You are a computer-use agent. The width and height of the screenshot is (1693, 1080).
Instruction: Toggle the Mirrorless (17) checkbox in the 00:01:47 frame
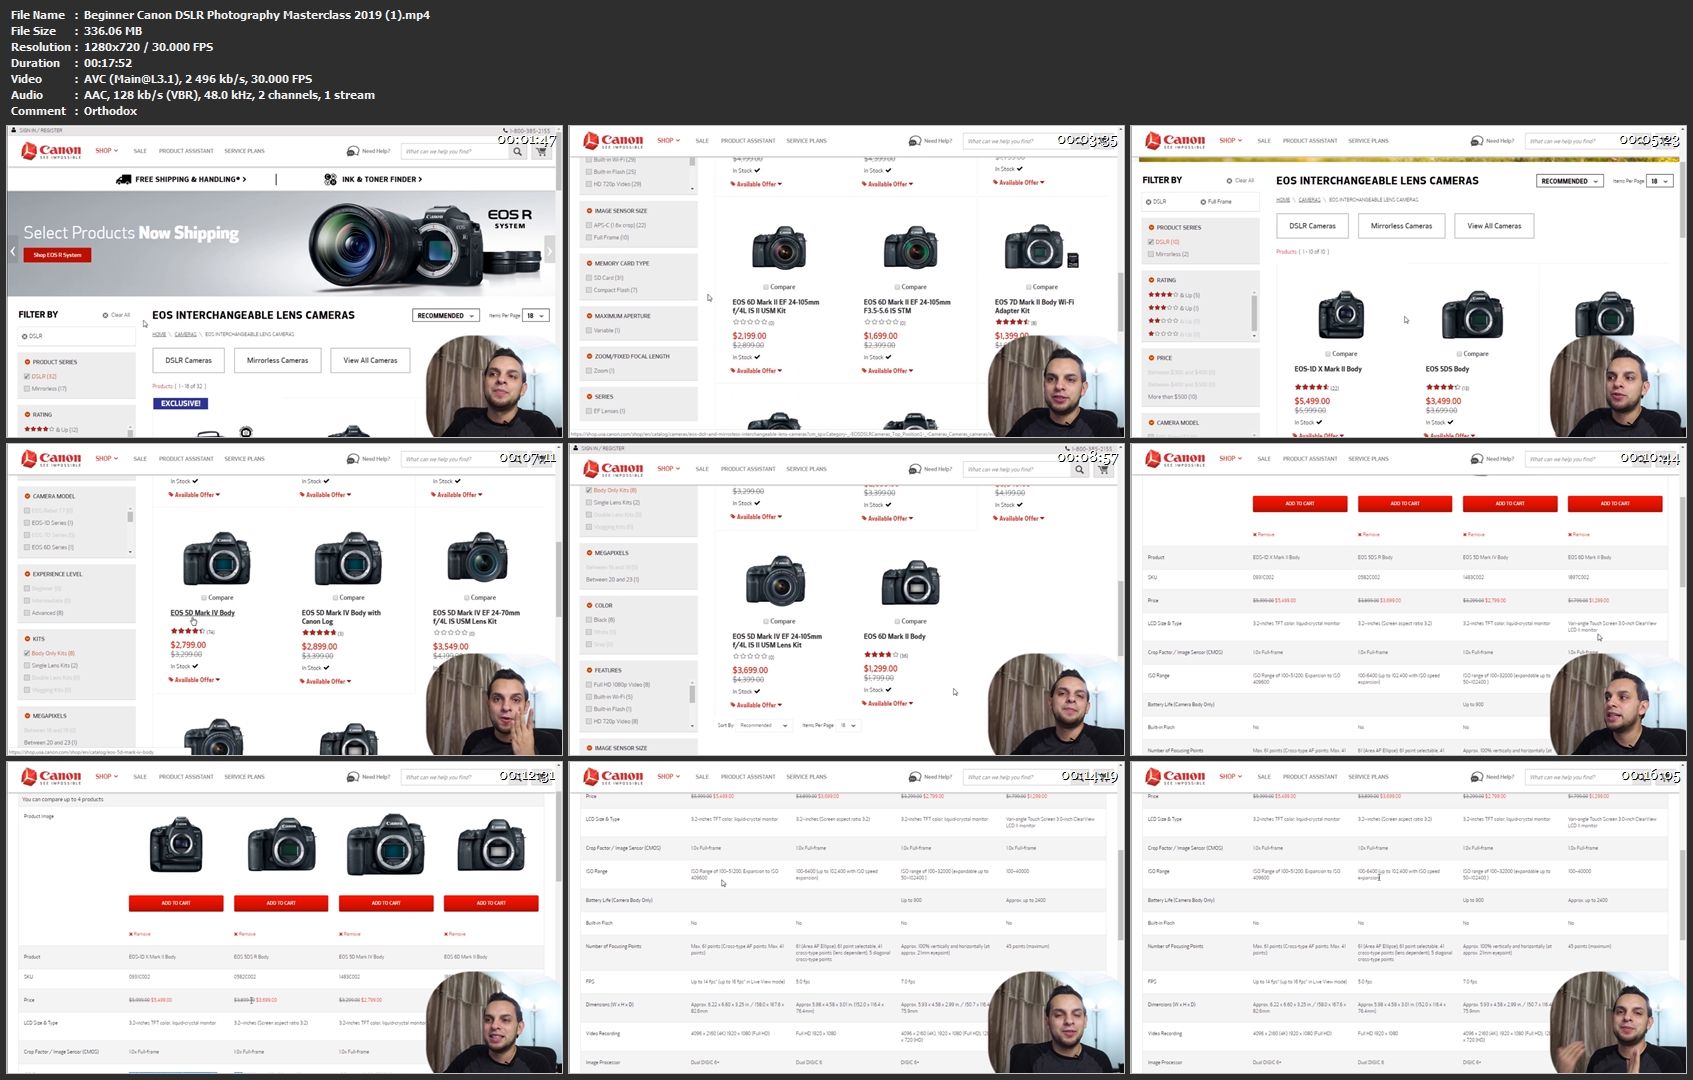(27, 388)
